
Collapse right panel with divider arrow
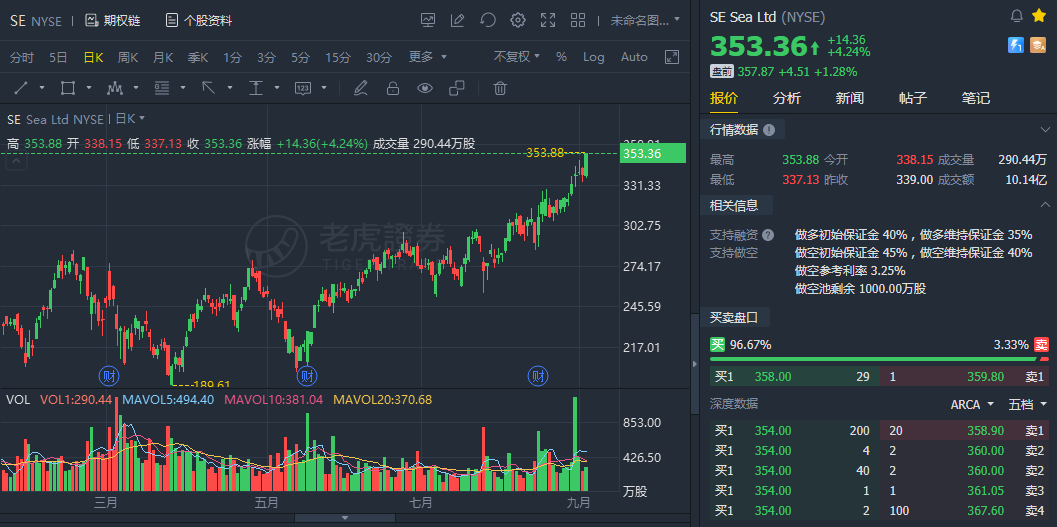695,364
